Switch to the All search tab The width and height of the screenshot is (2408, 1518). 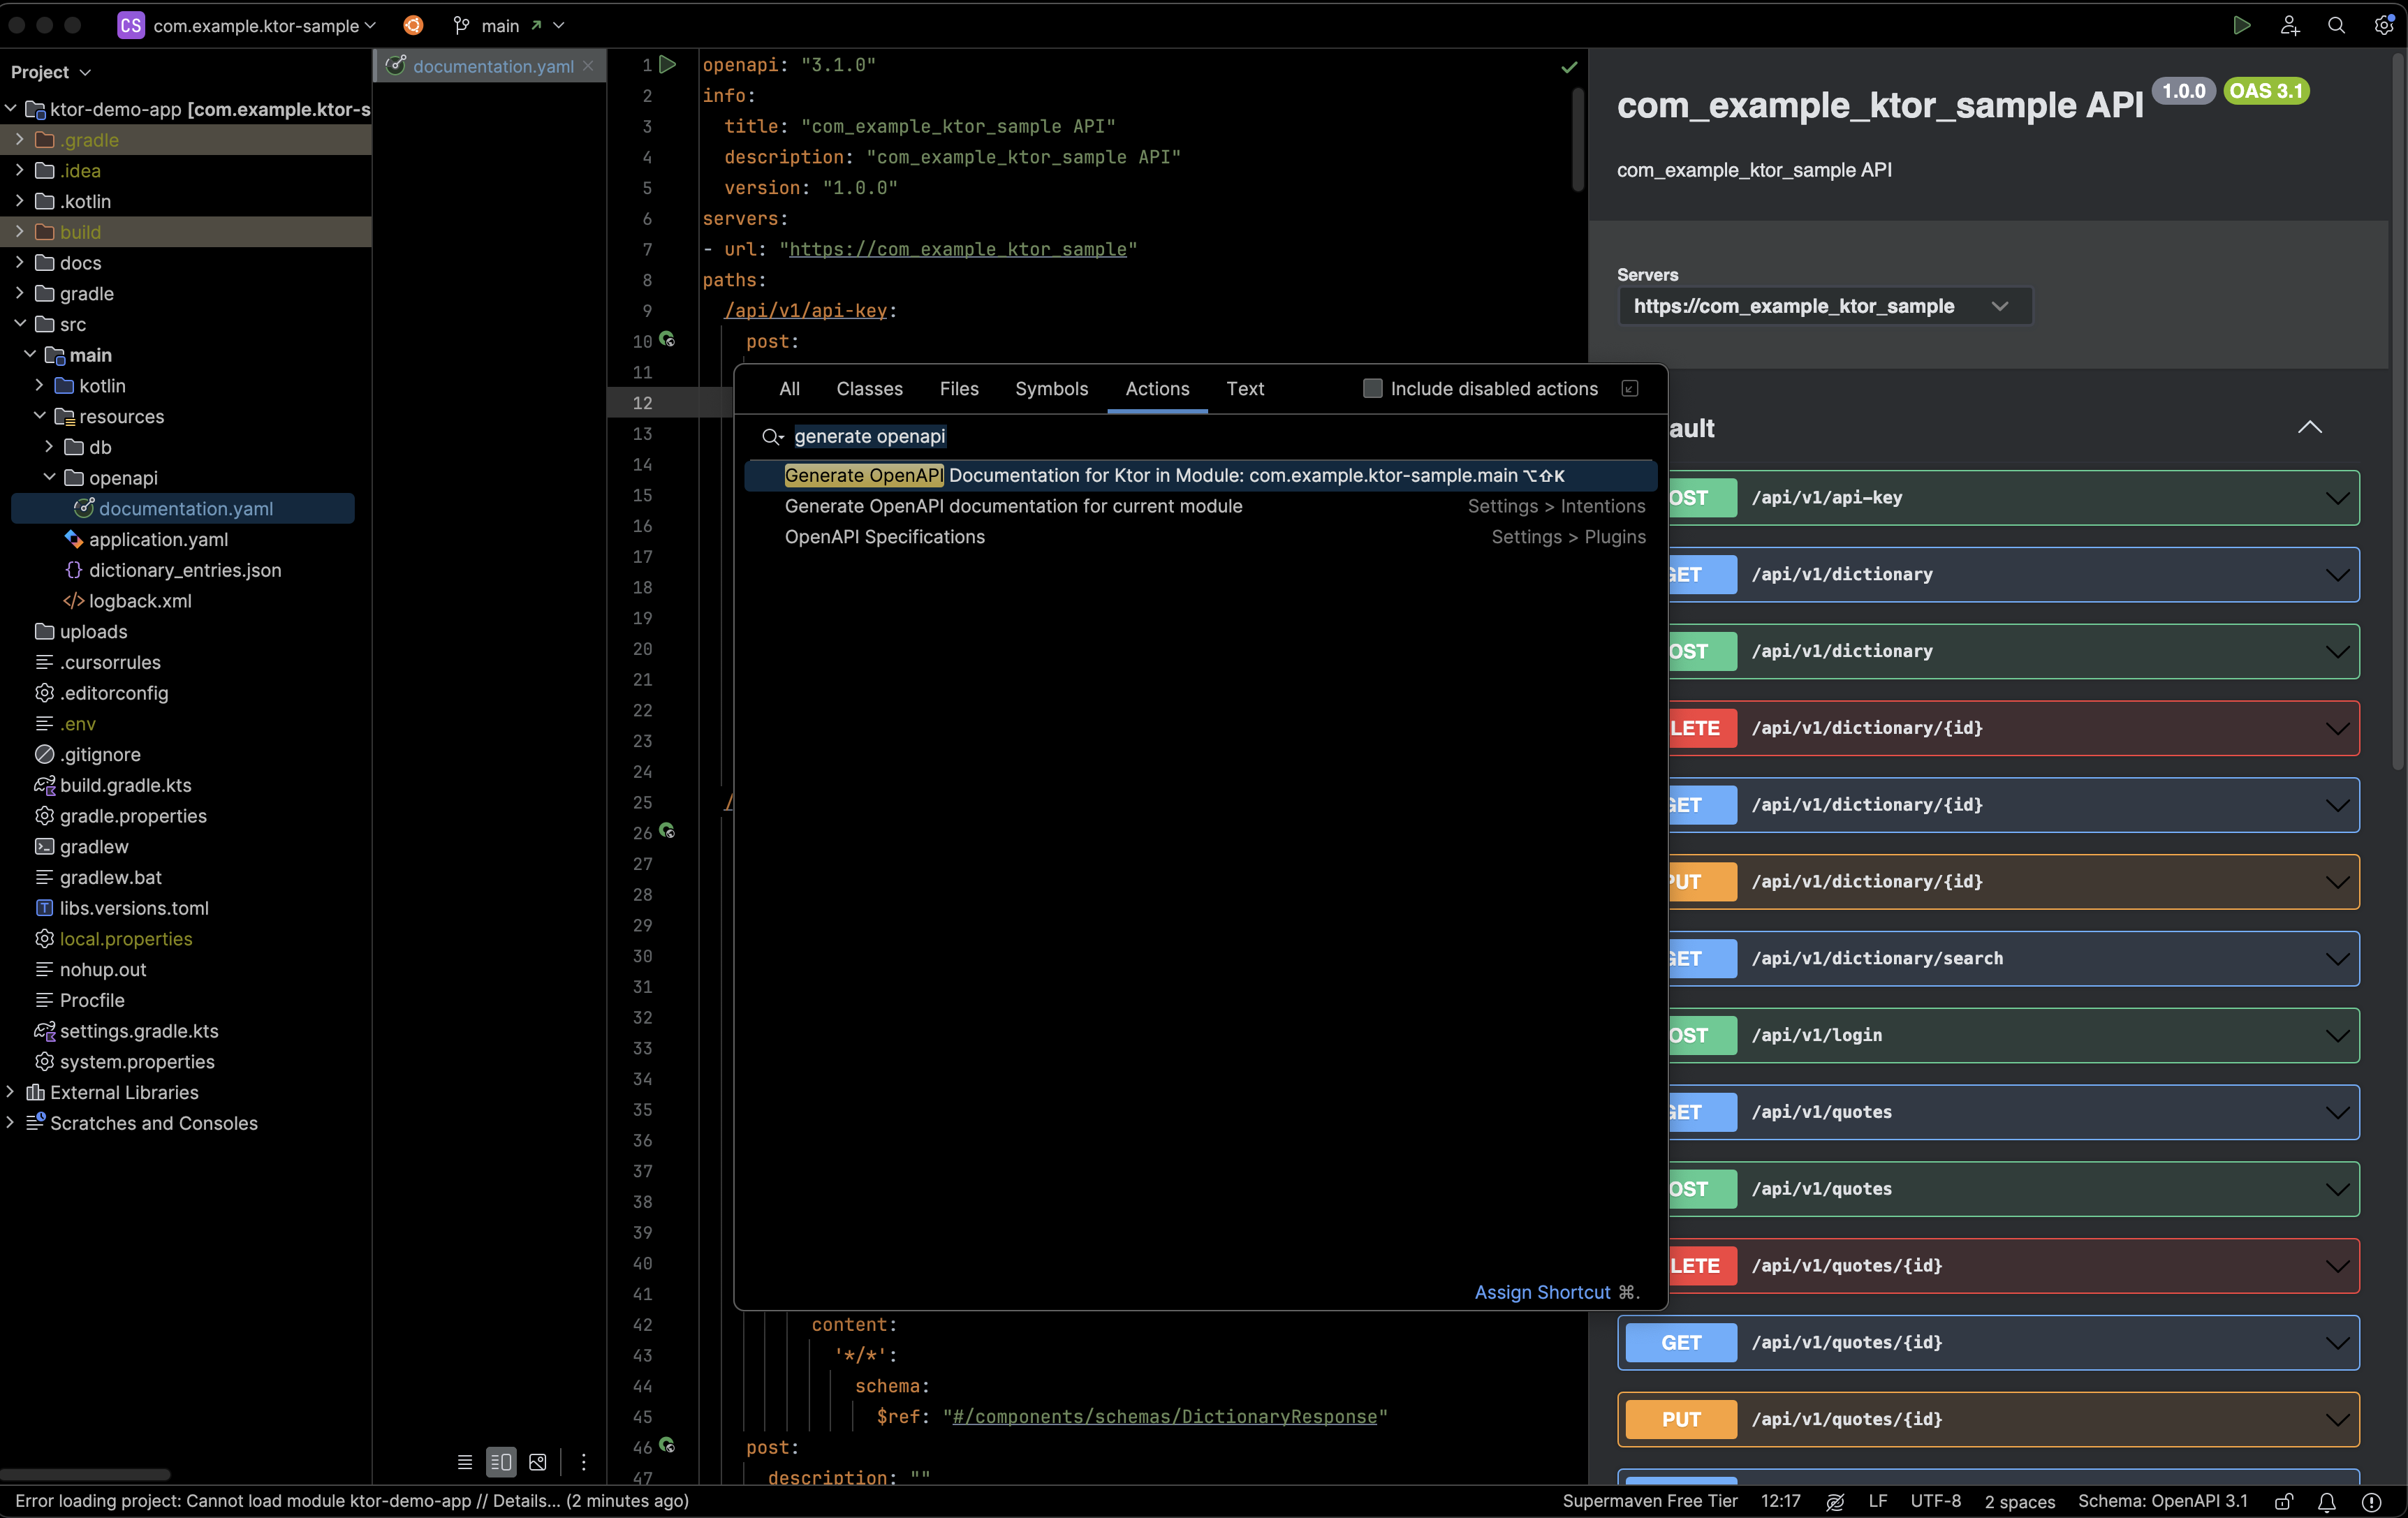coord(789,388)
